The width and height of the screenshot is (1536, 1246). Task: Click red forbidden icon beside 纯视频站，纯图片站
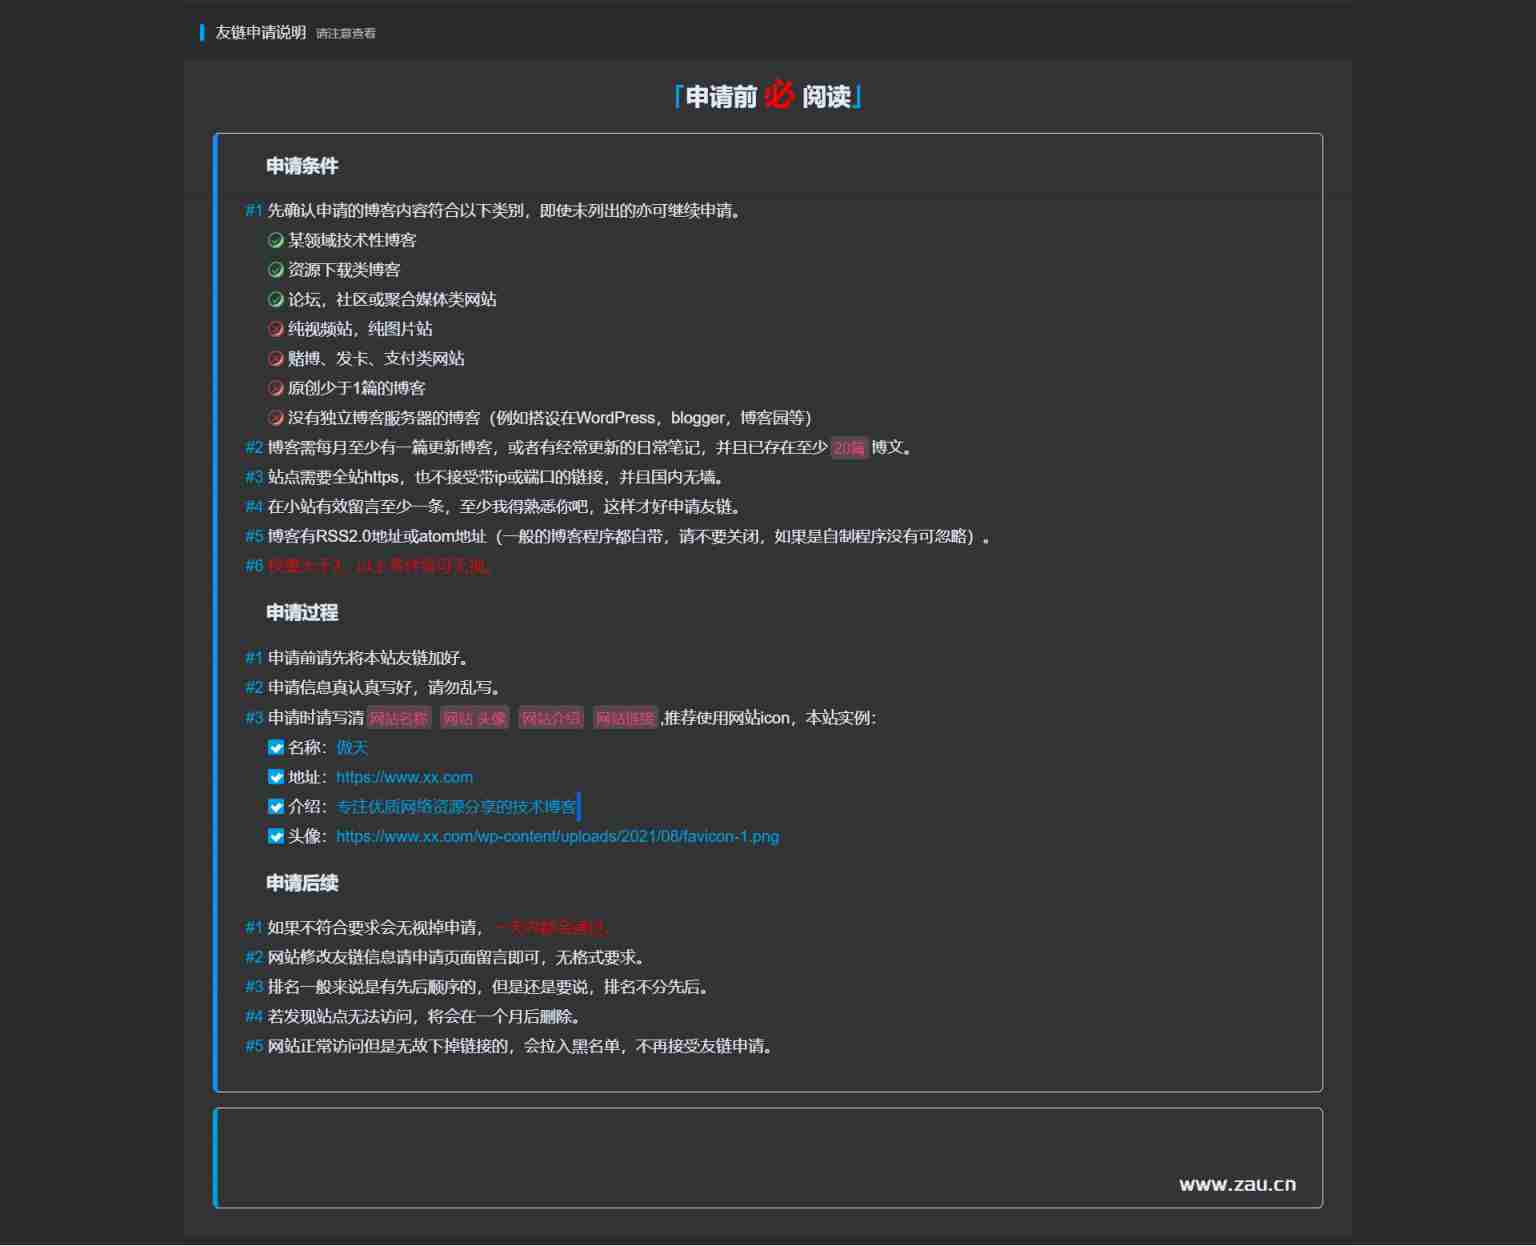click(x=276, y=329)
